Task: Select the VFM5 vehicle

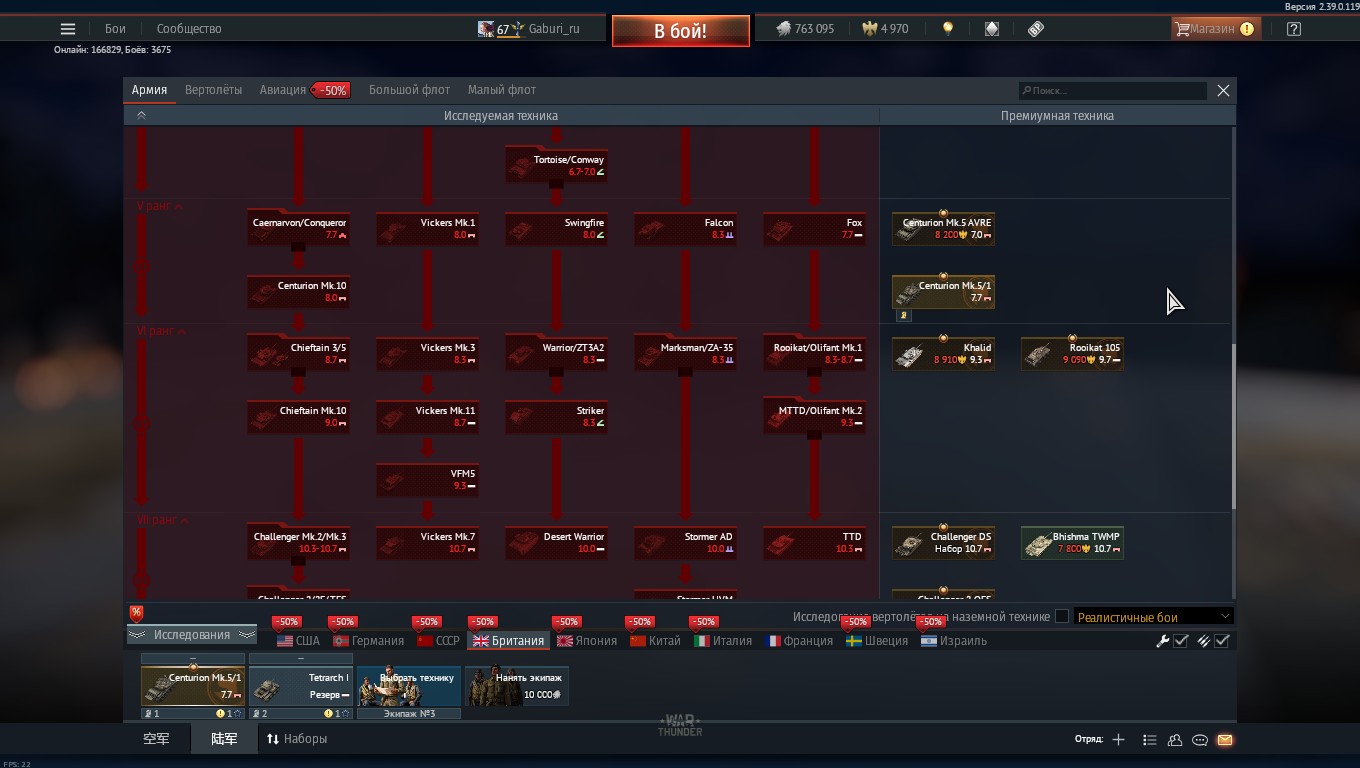Action: coord(427,479)
